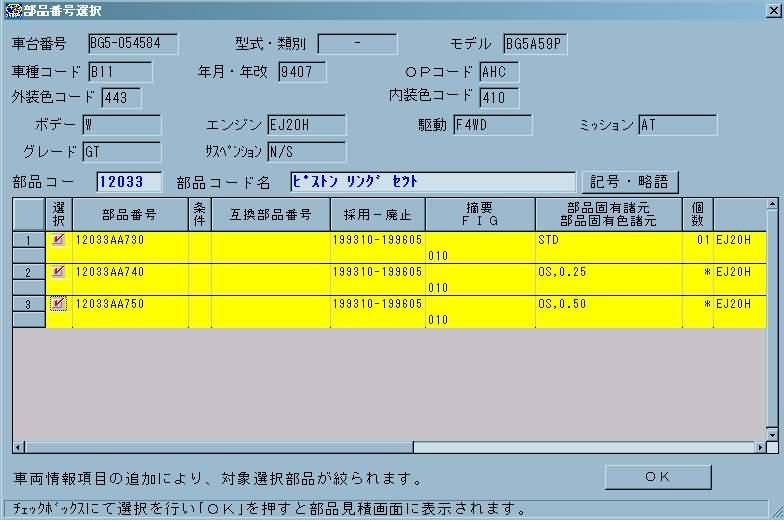Screen dimensions: 784x520
Task: Click 199310-199605 in row 2
Action: click(x=378, y=272)
